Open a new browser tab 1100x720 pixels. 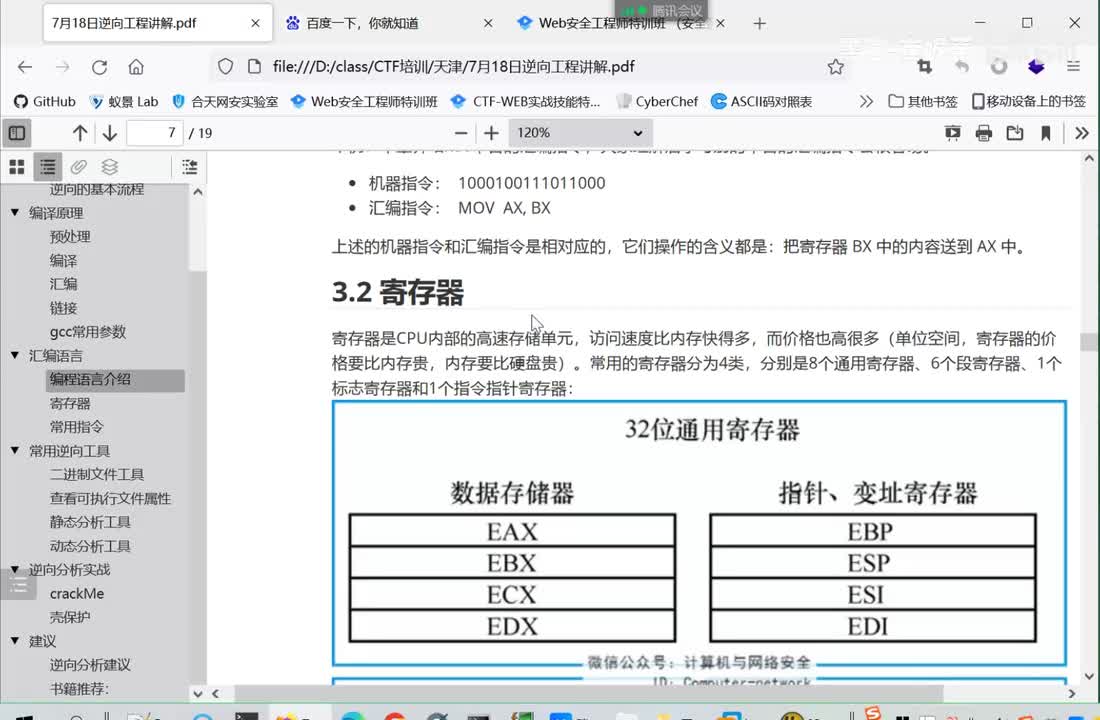760,23
